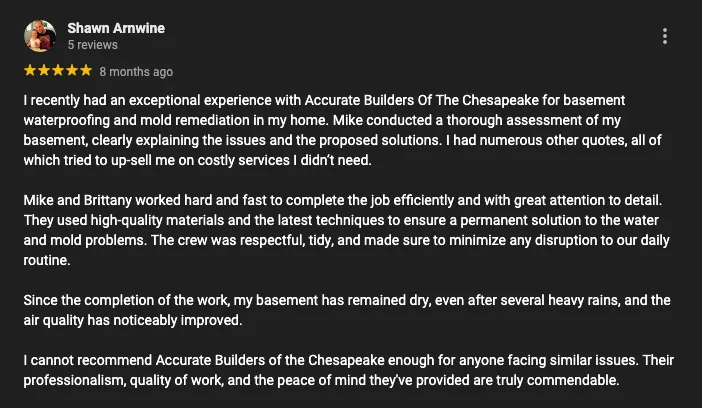The height and width of the screenshot is (408, 702).
Task: Click the line starting "which tried to up-sell me"
Action: tap(197, 160)
